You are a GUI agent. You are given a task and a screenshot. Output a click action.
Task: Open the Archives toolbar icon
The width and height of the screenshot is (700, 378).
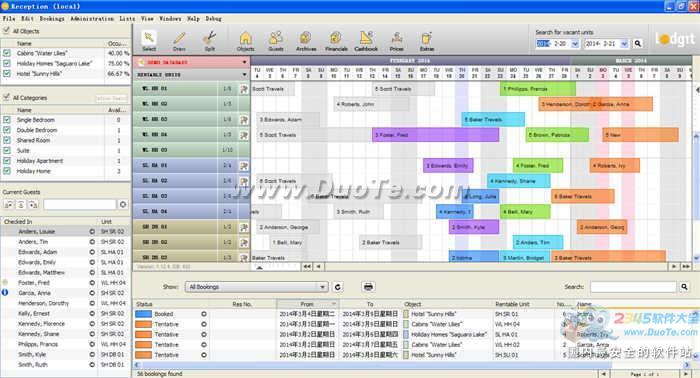point(306,41)
